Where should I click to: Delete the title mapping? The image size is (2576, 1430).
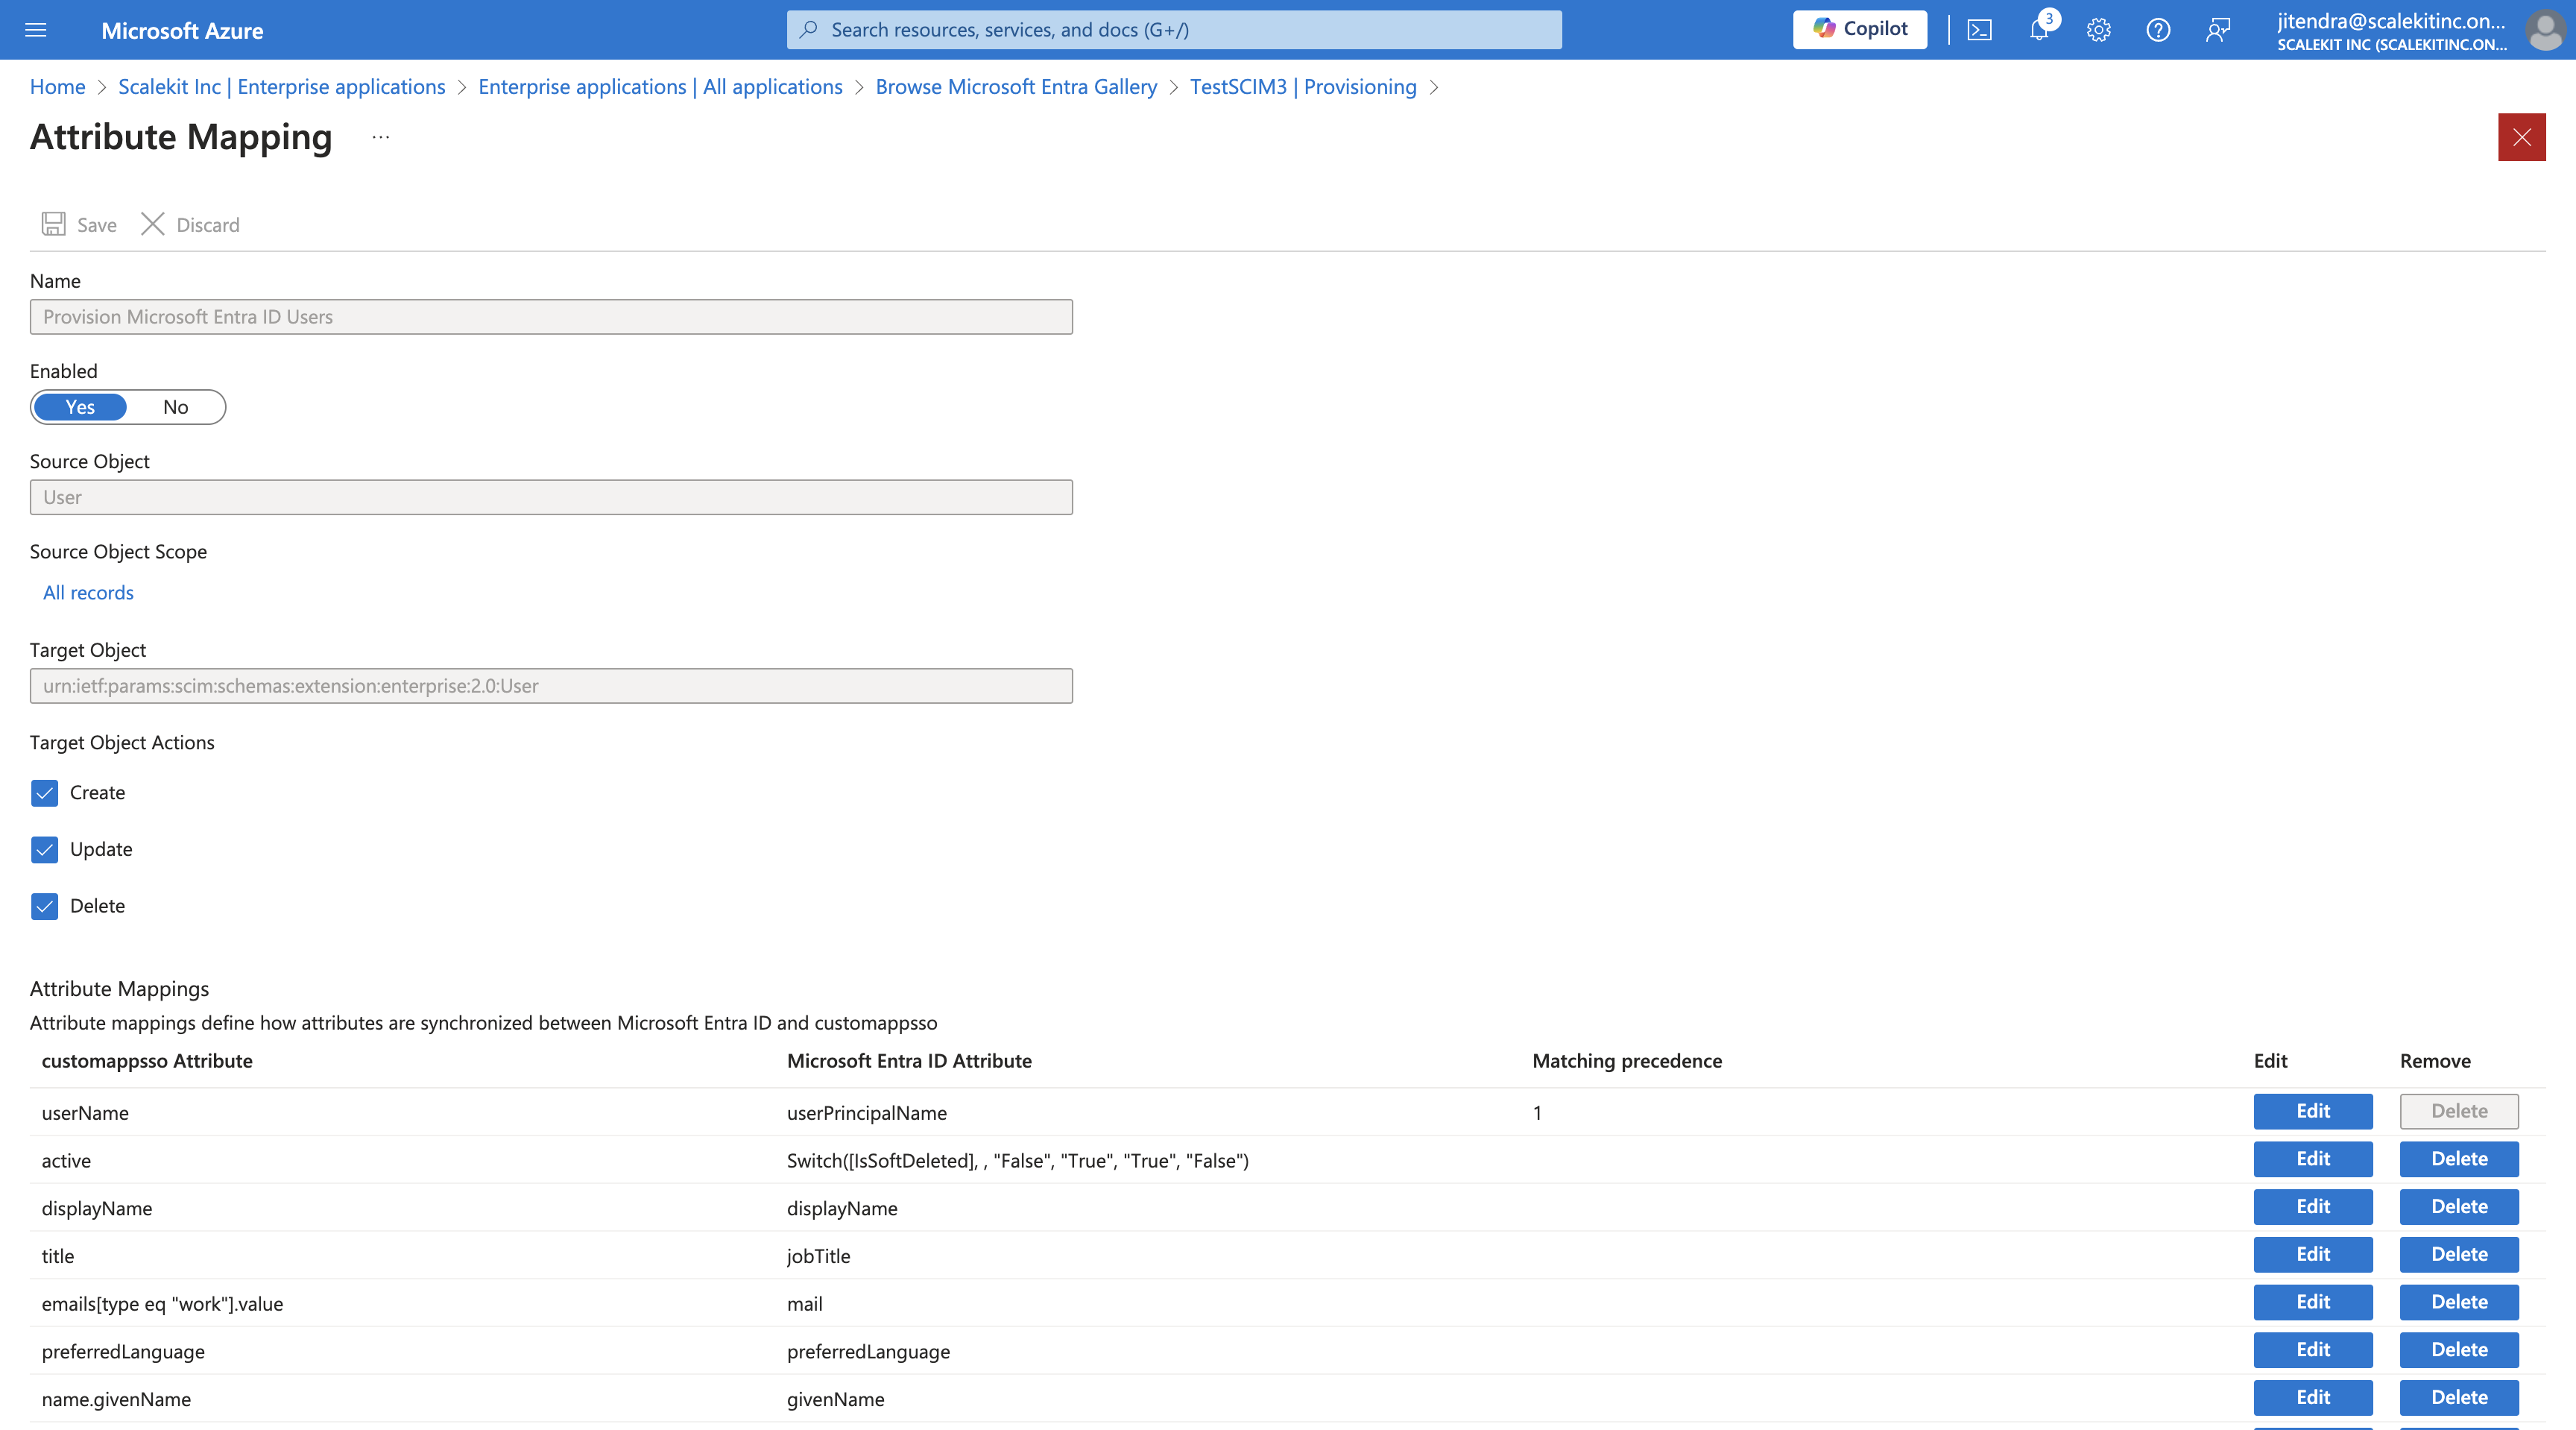point(2459,1254)
